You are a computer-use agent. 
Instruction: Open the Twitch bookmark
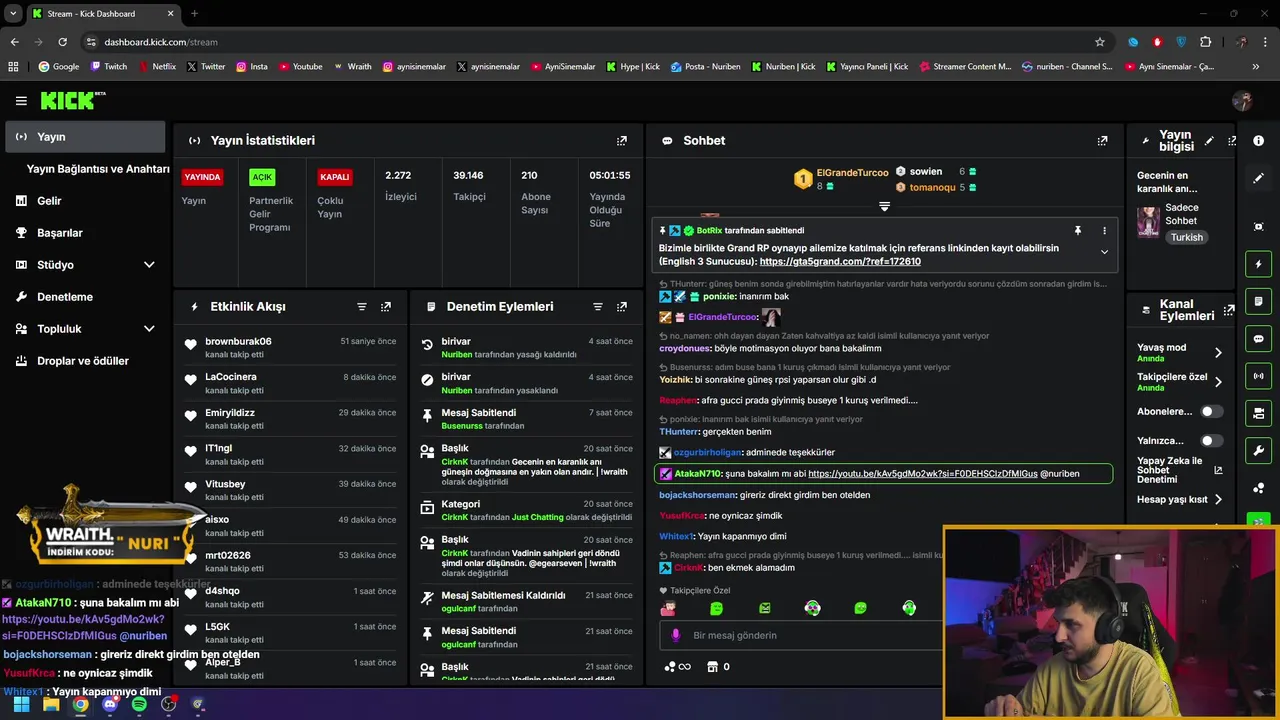109,67
